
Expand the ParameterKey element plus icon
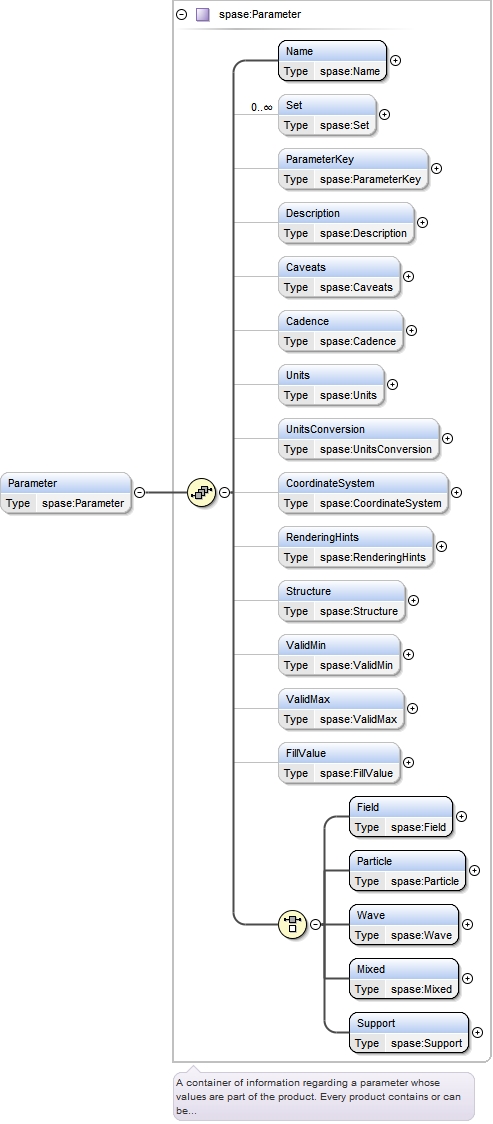436,169
